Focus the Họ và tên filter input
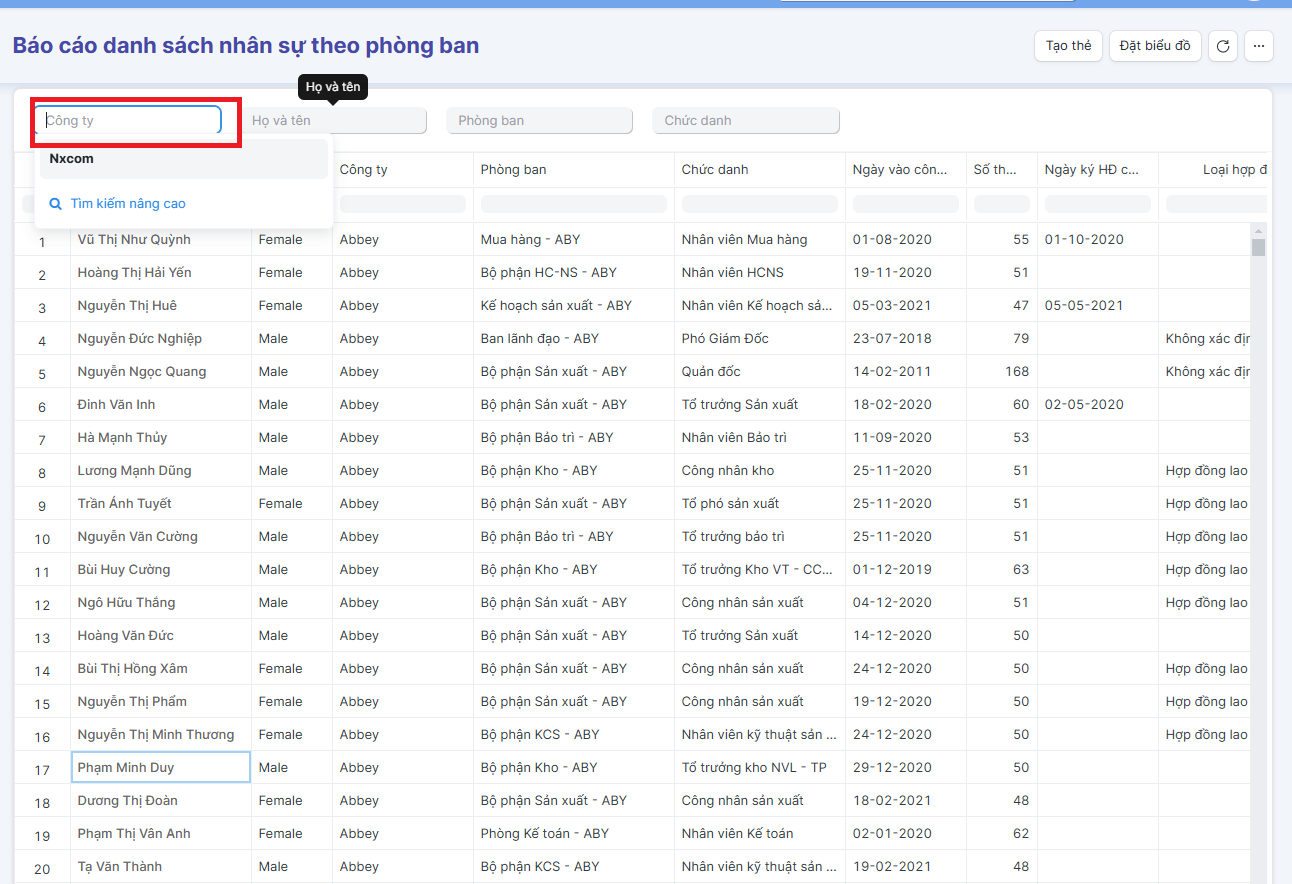 point(333,121)
